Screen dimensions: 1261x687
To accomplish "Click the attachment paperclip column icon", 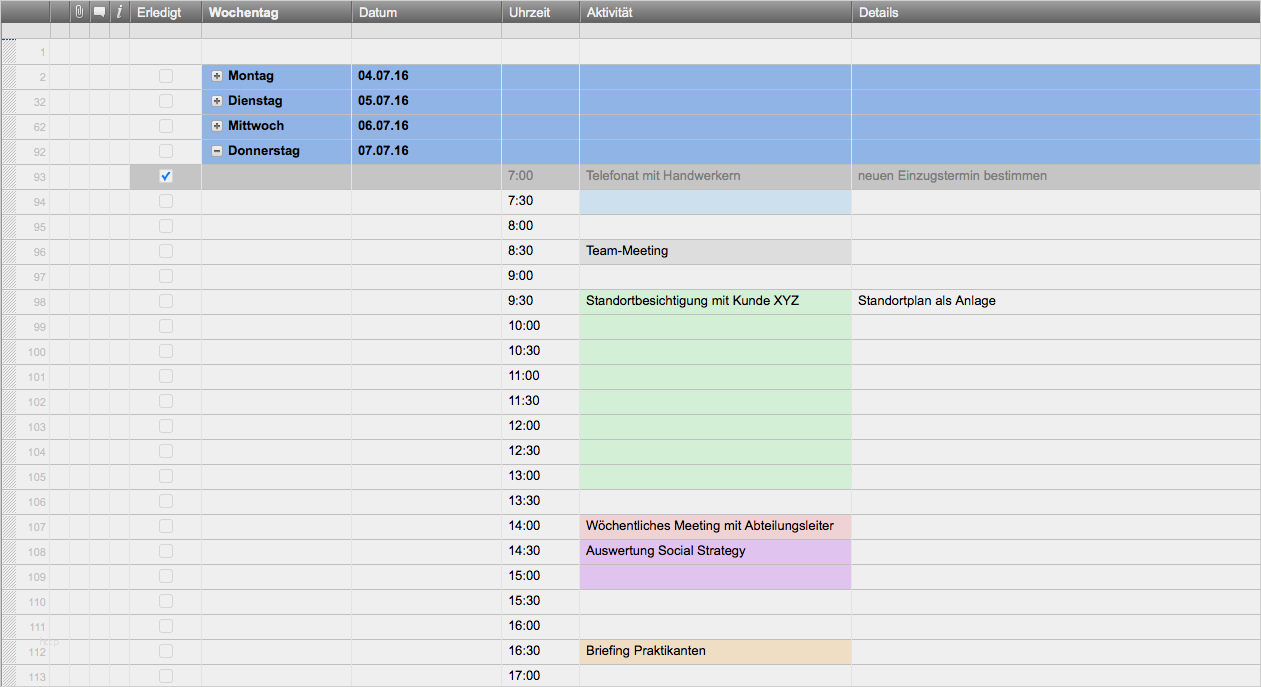I will pos(80,13).
